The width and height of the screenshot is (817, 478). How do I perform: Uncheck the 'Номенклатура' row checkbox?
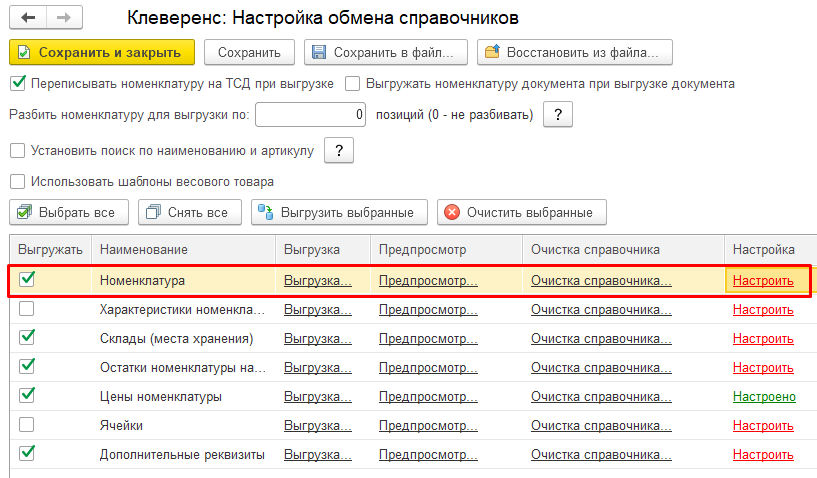point(27,280)
